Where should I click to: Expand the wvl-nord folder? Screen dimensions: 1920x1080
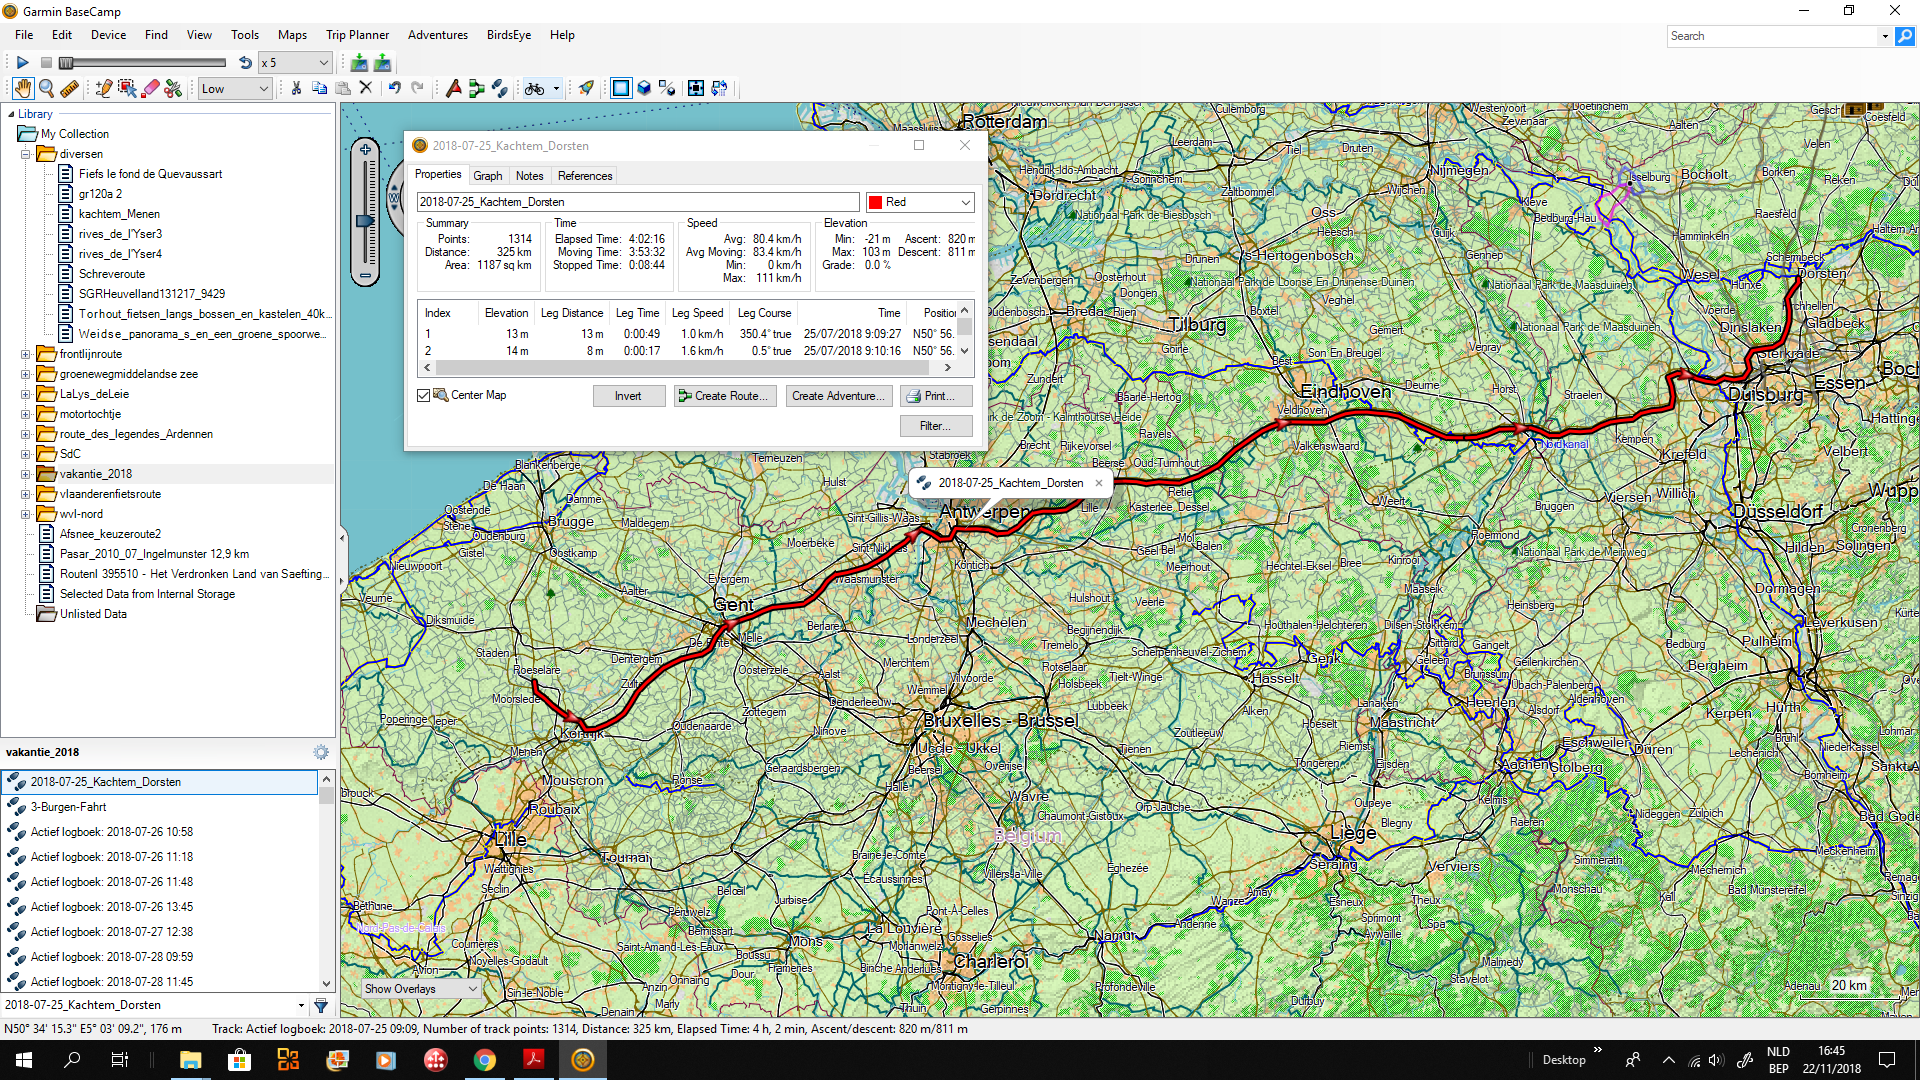[x=26, y=514]
